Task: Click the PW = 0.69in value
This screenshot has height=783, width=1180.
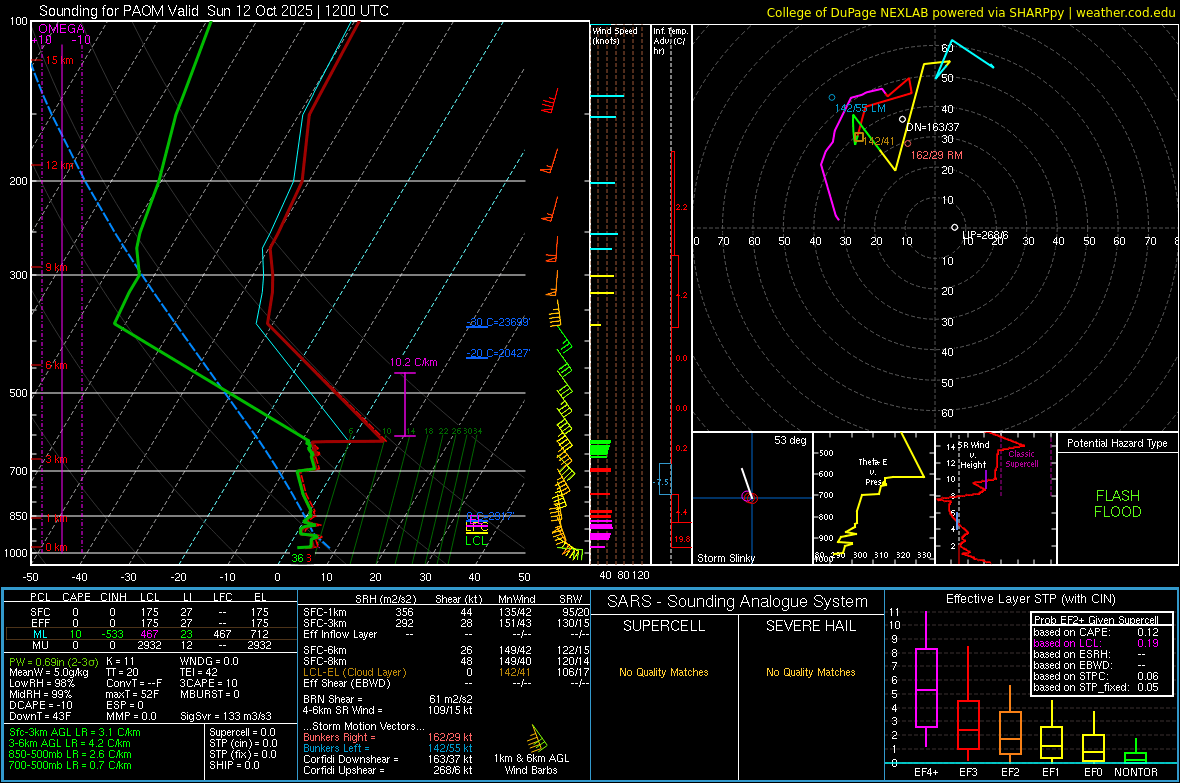Action: 51,661
